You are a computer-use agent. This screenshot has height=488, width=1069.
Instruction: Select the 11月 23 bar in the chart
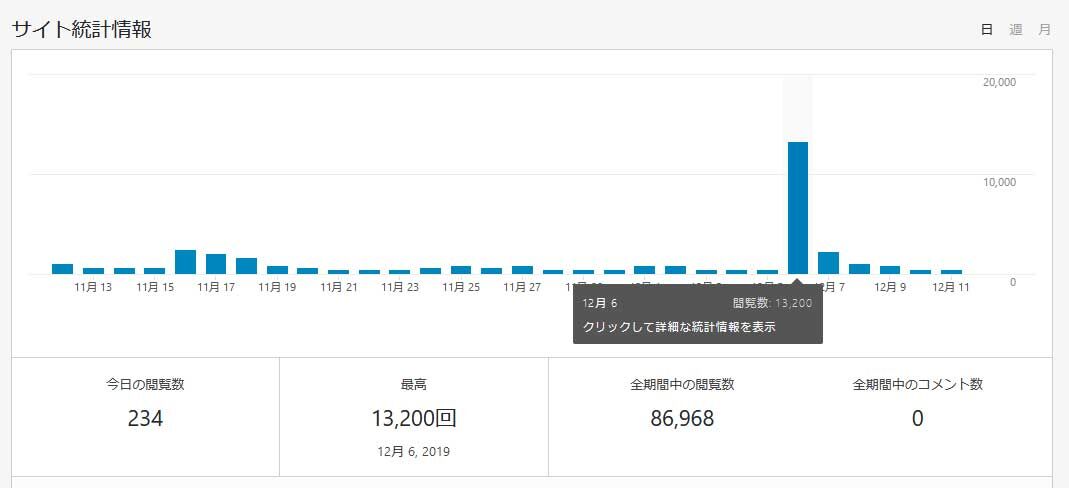pos(400,272)
